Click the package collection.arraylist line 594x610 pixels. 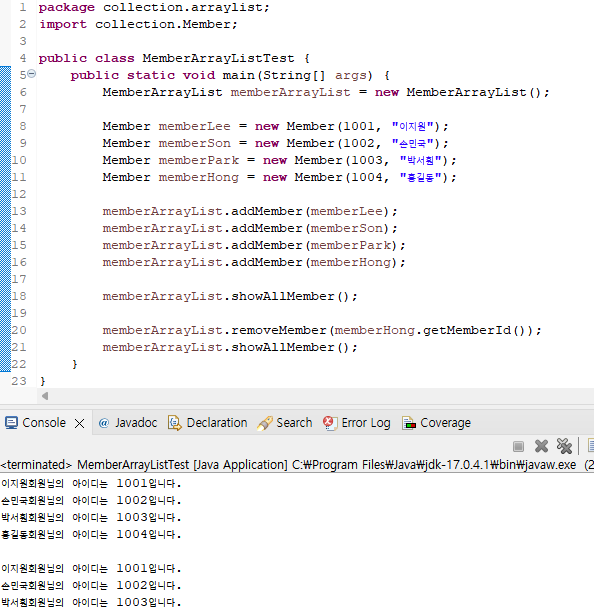point(154,7)
